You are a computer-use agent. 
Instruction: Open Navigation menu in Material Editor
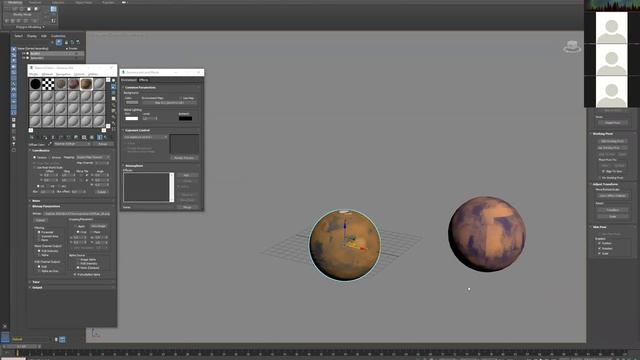click(x=63, y=74)
